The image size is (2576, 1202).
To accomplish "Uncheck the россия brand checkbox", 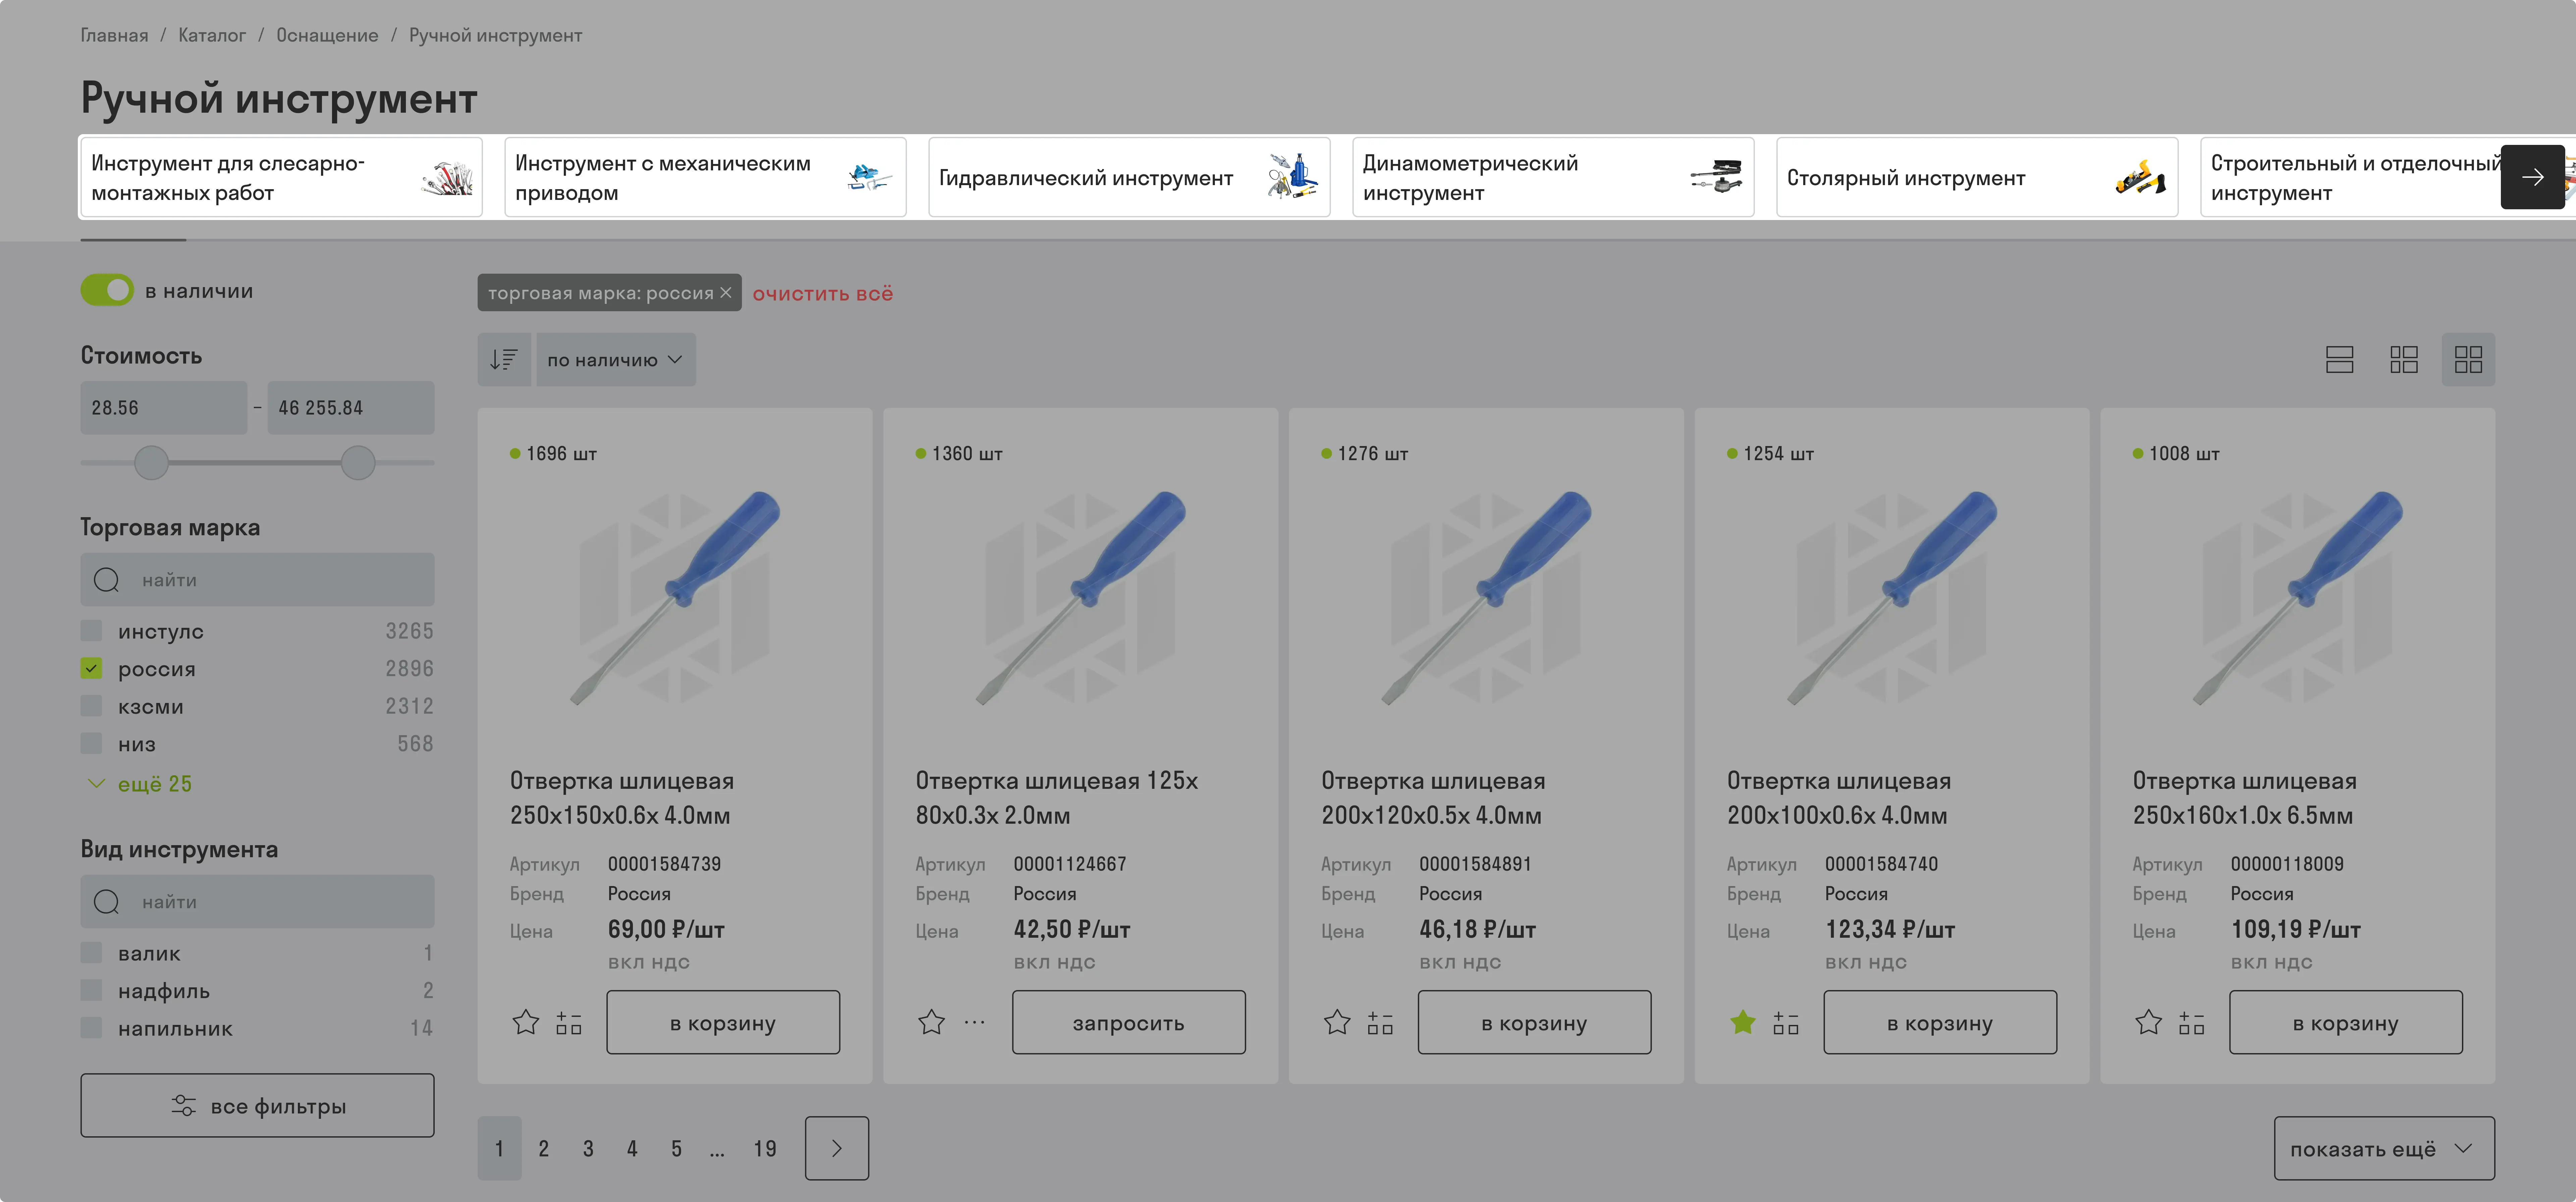I will coord(91,668).
